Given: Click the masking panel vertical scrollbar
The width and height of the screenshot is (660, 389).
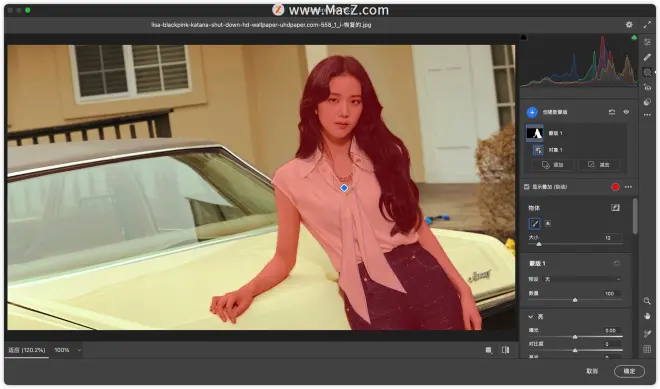Looking at the screenshot, I should coord(635,216).
